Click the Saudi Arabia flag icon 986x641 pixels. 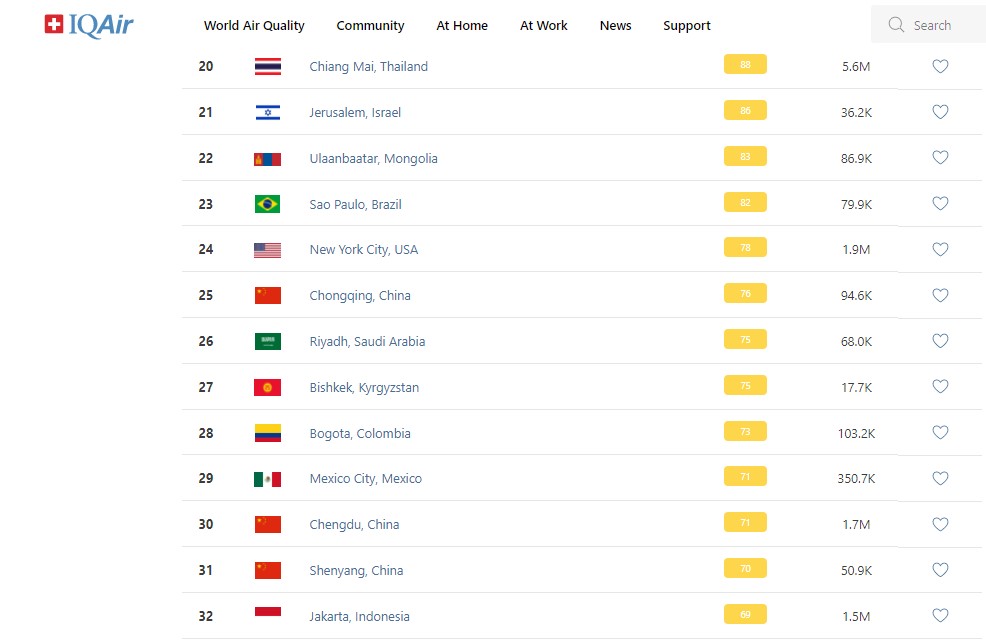pyautogui.click(x=267, y=342)
